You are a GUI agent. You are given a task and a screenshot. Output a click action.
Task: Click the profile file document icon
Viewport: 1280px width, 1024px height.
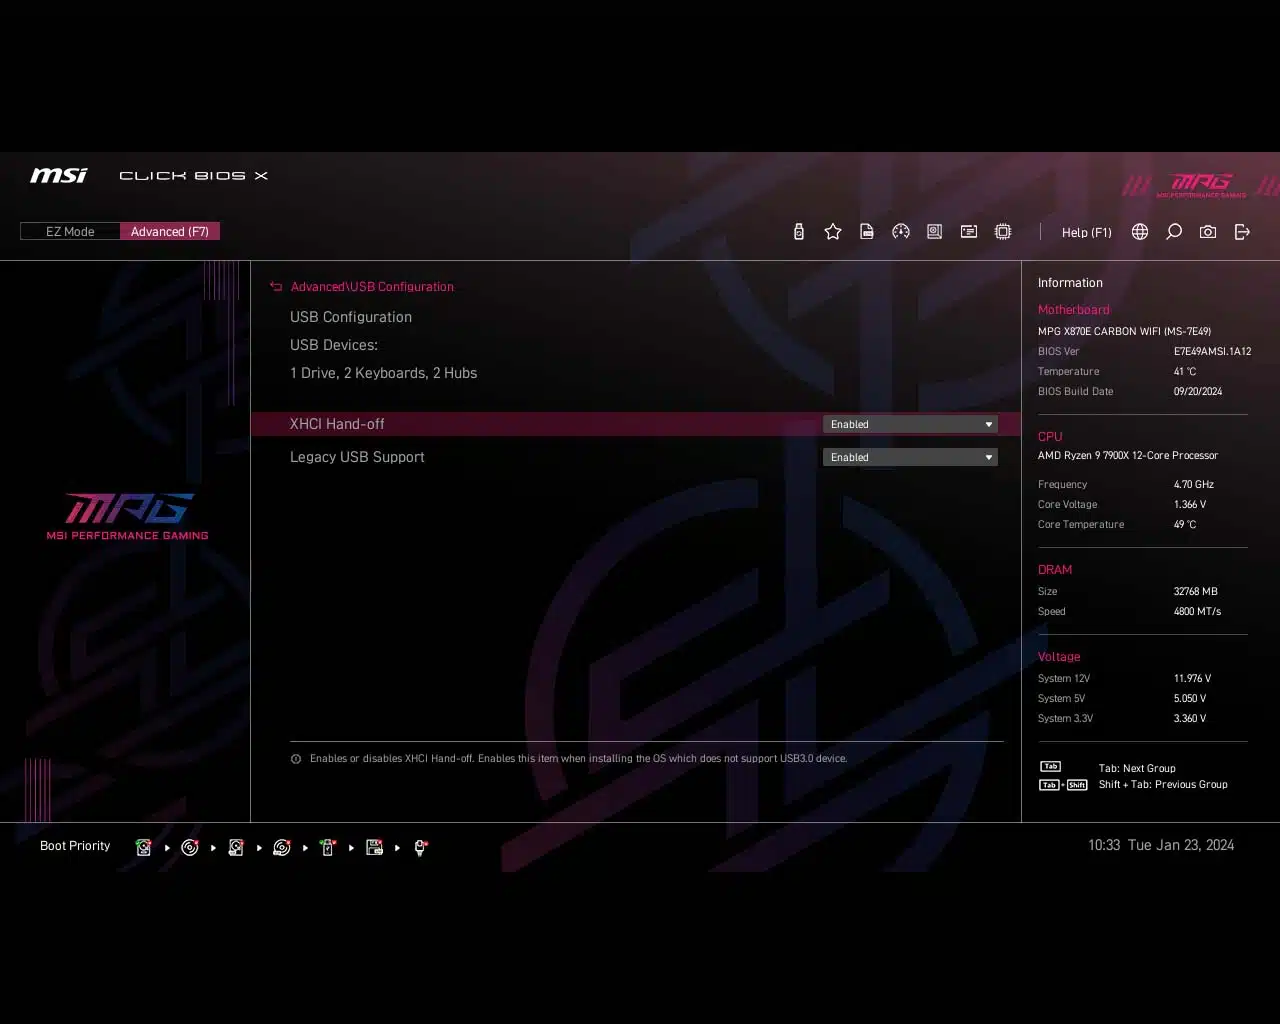point(867,232)
